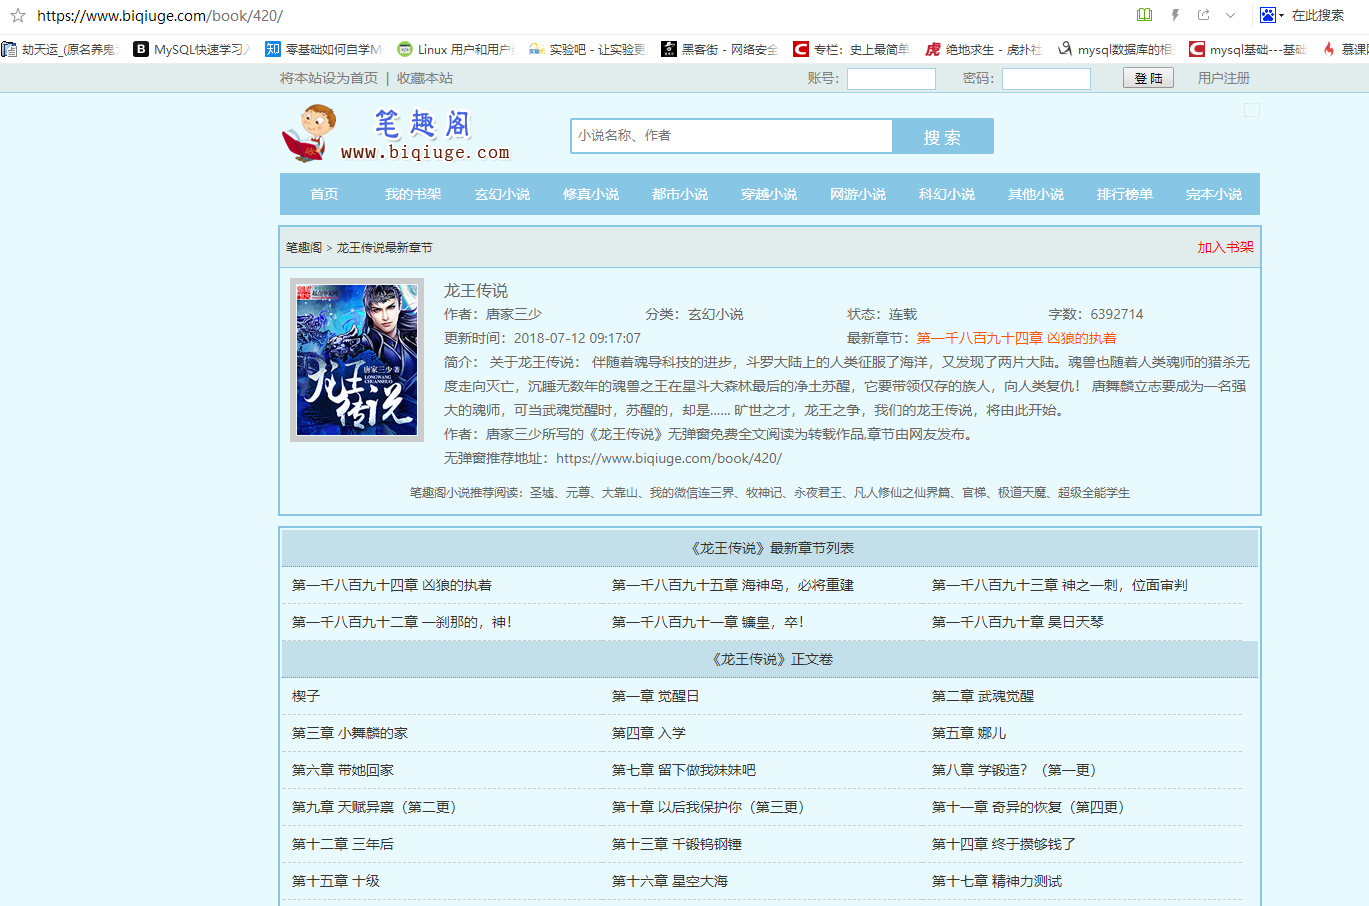Open 科幻小说 category in navigation

[x=947, y=194]
